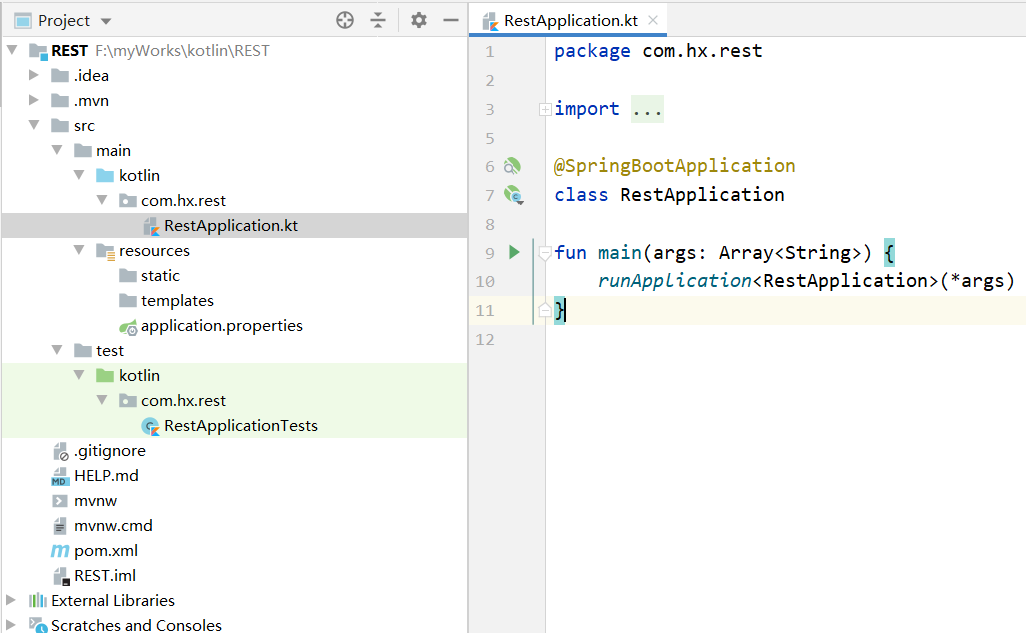The width and height of the screenshot is (1026, 633).
Task: Click the locate/select opened file crosshair icon
Action: pyautogui.click(x=345, y=20)
